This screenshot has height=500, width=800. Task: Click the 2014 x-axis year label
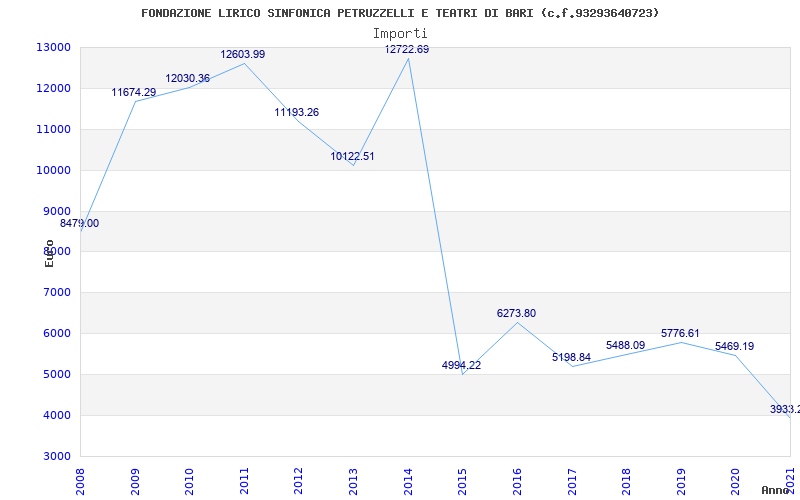pos(408,482)
